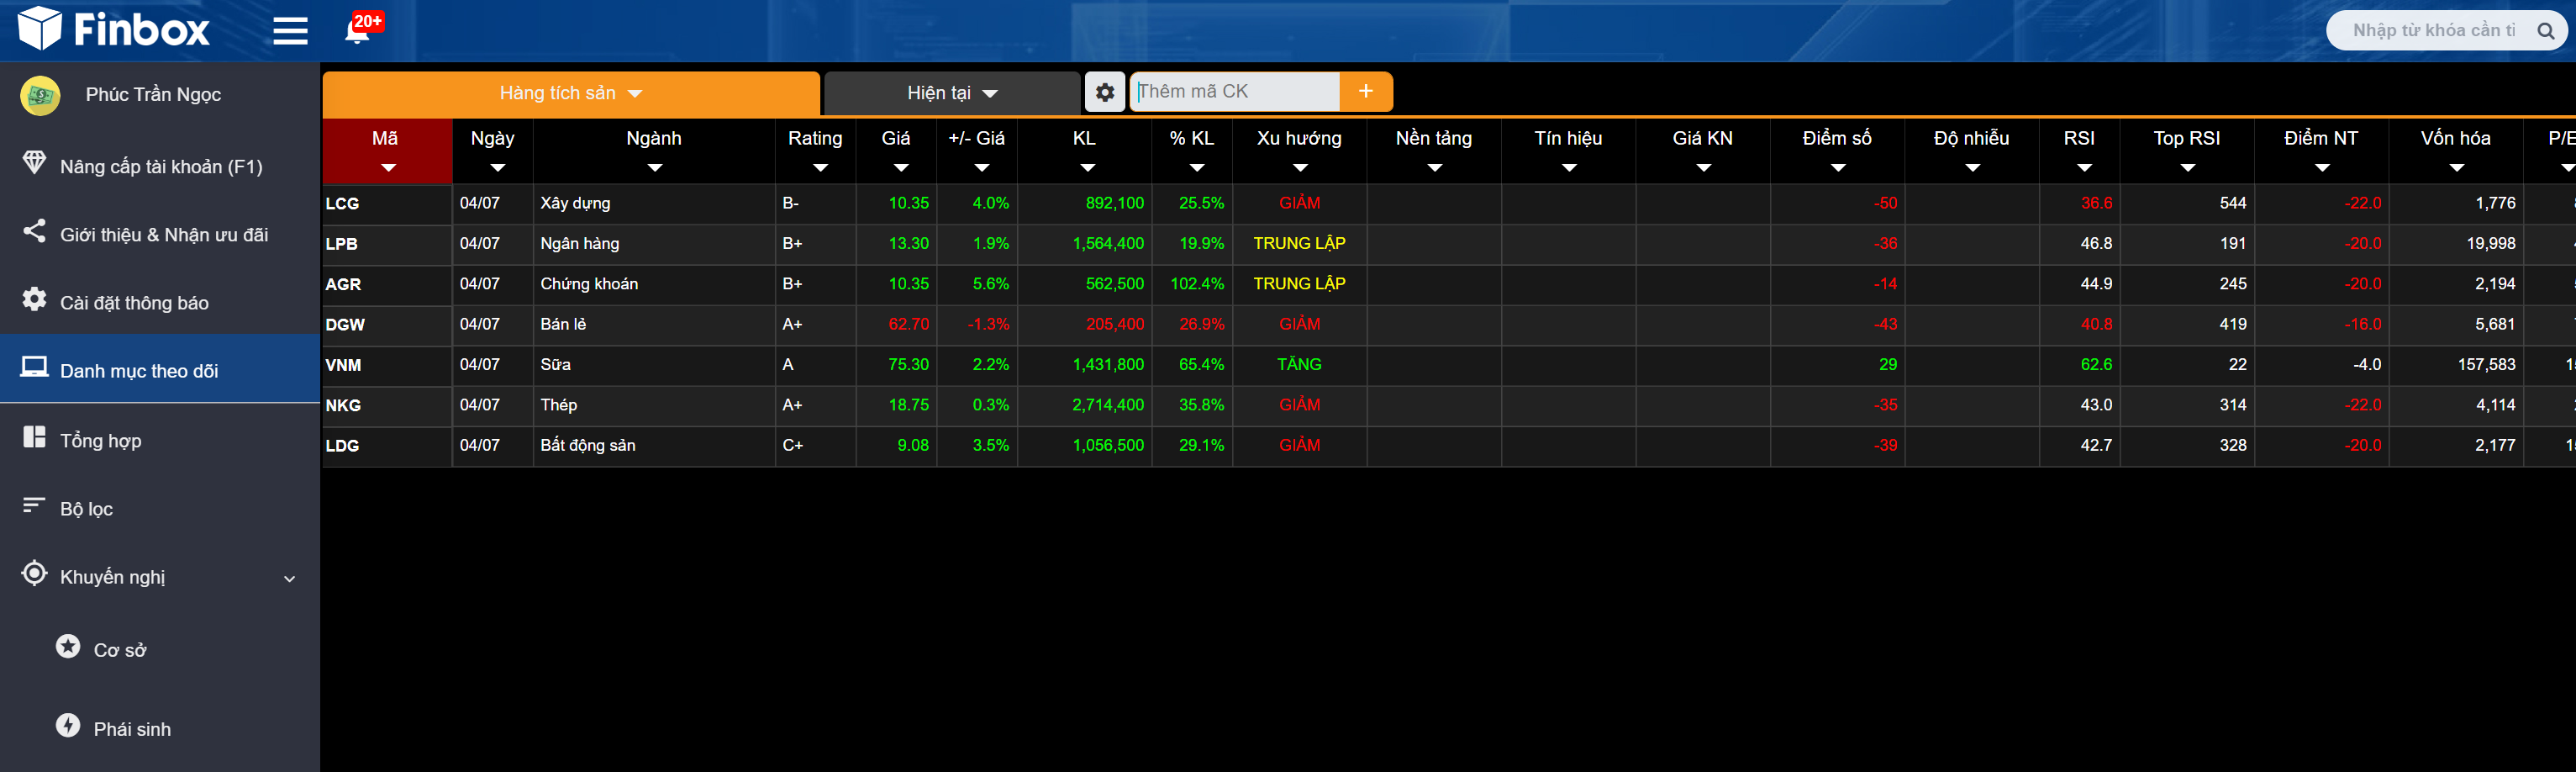
Task: Click the orange plus add-ticker button
Action: pos(1365,92)
